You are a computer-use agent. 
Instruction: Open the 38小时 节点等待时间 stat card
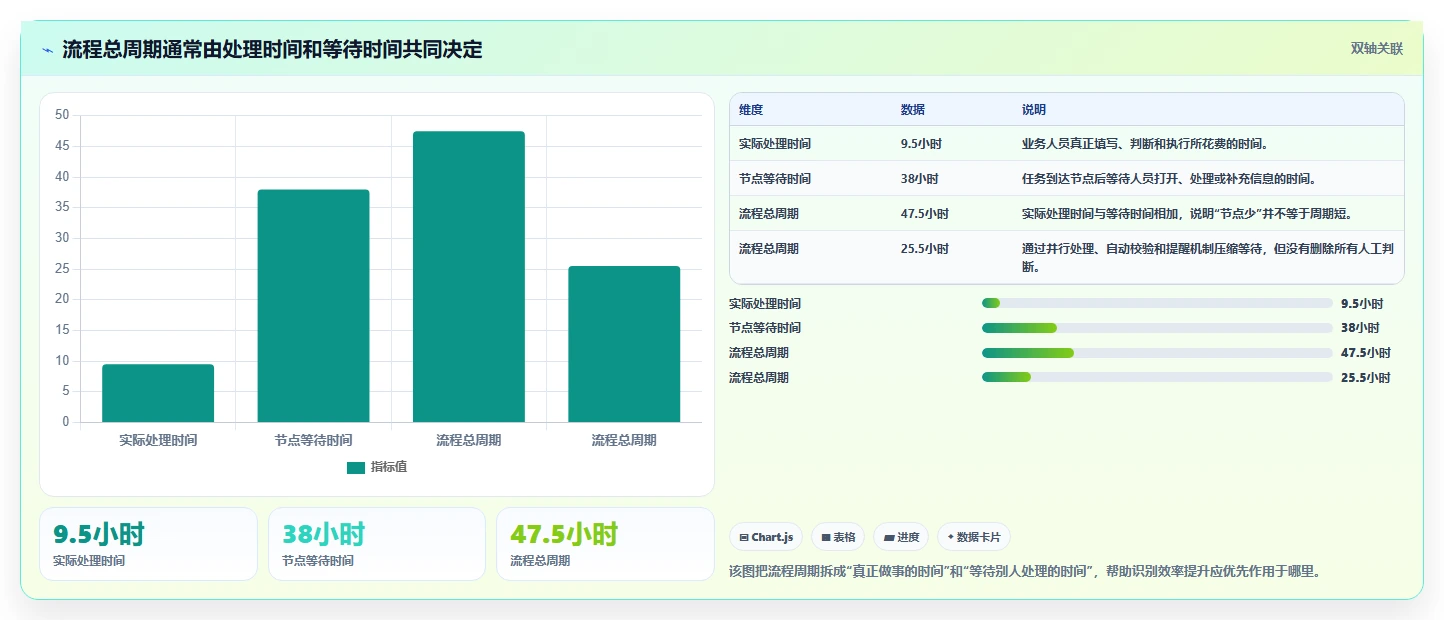(377, 544)
